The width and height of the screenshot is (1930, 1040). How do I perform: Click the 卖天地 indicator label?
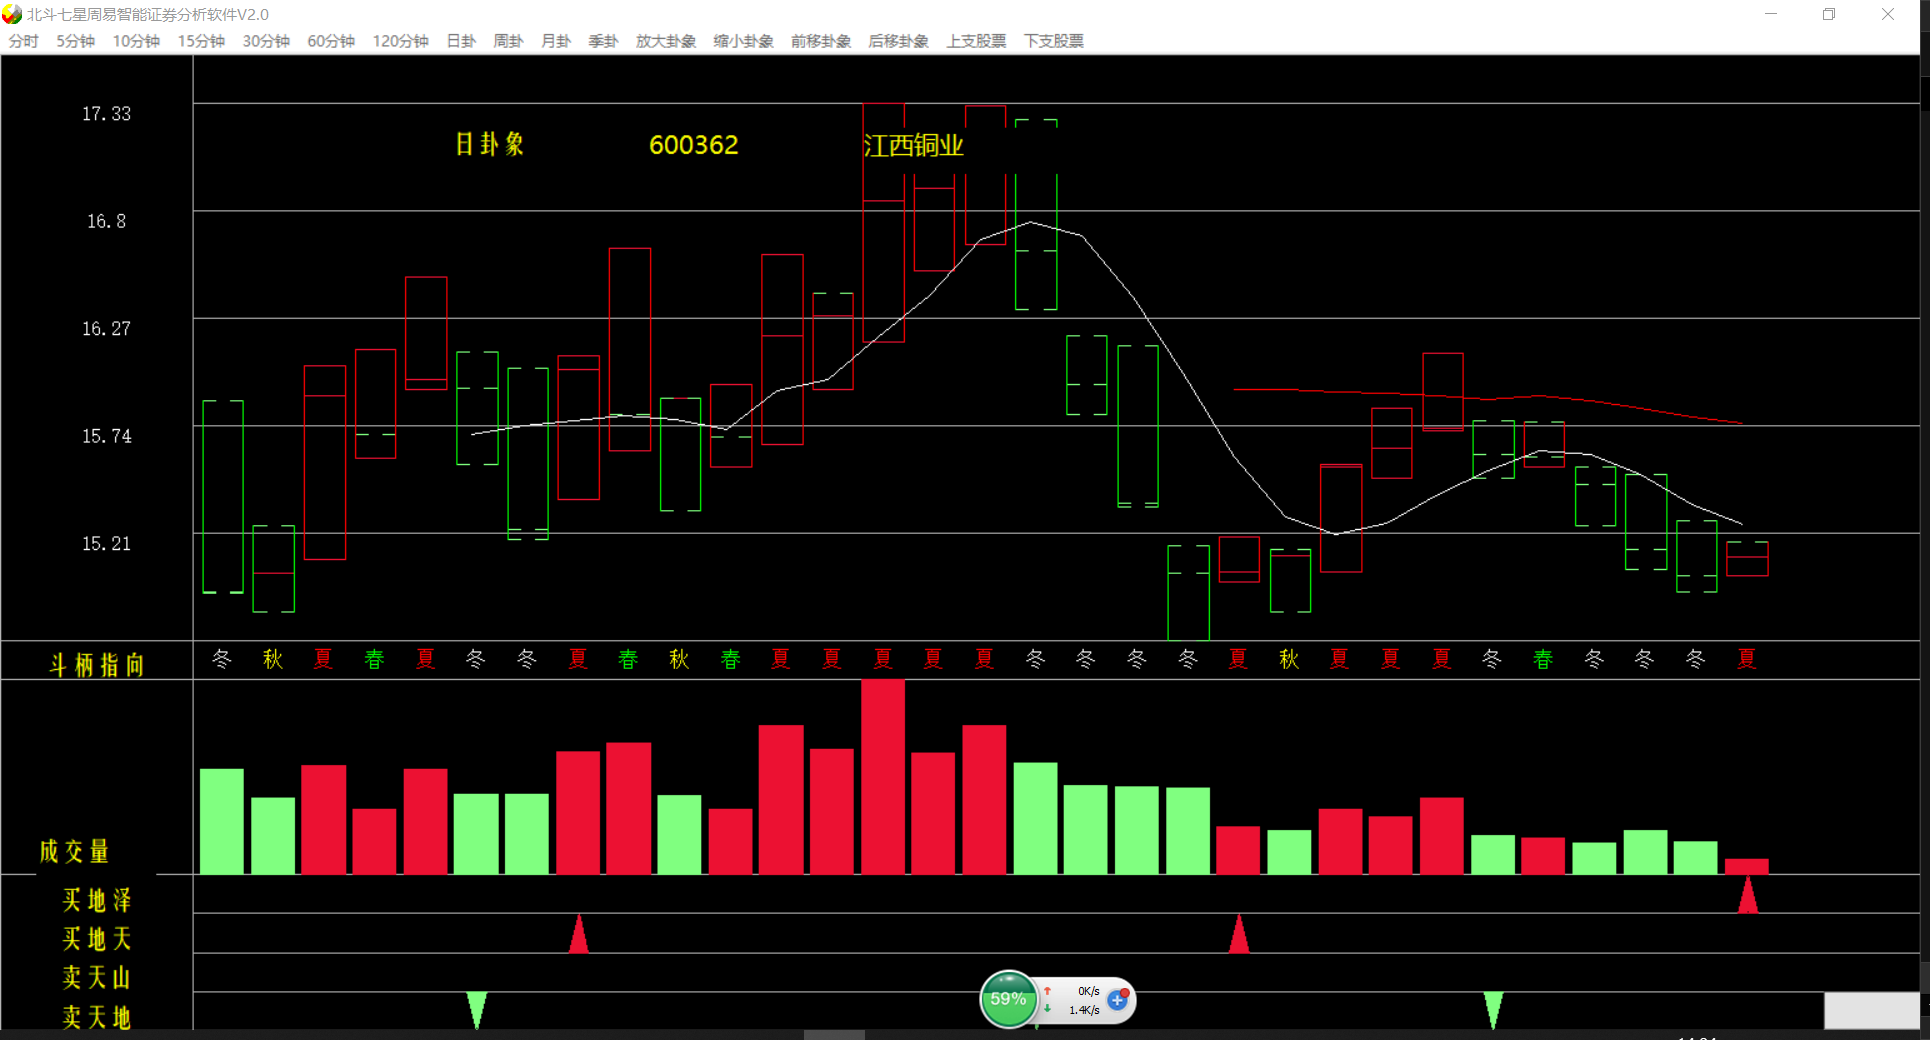pyautogui.click(x=97, y=1017)
